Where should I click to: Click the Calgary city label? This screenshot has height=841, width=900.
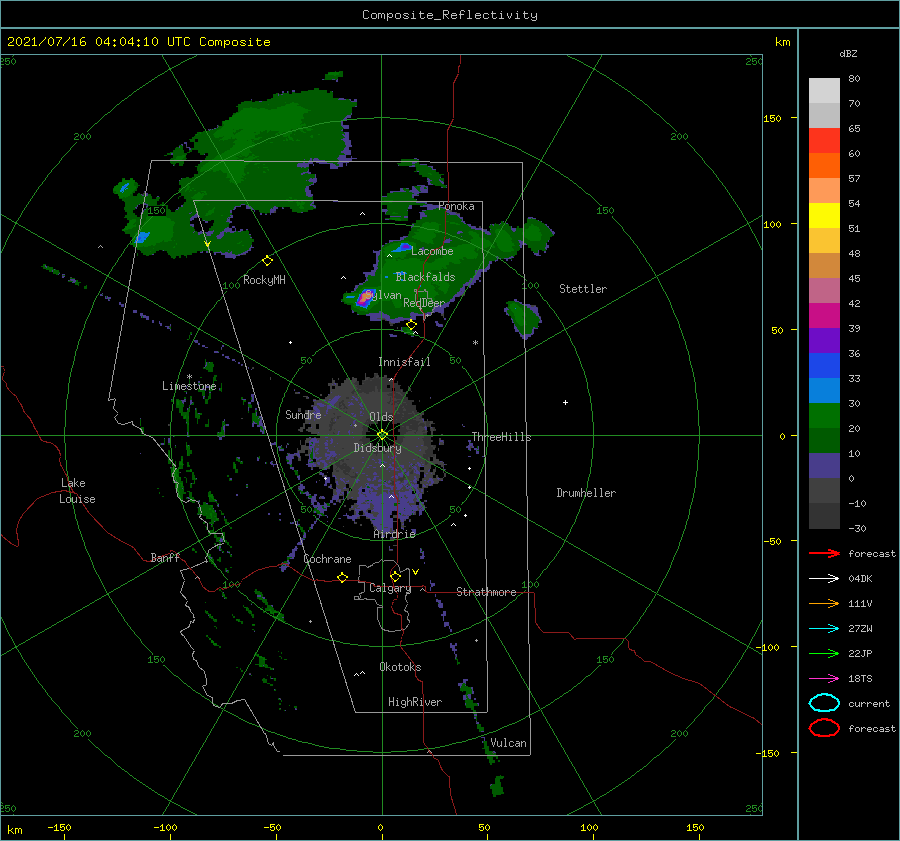coord(390,588)
